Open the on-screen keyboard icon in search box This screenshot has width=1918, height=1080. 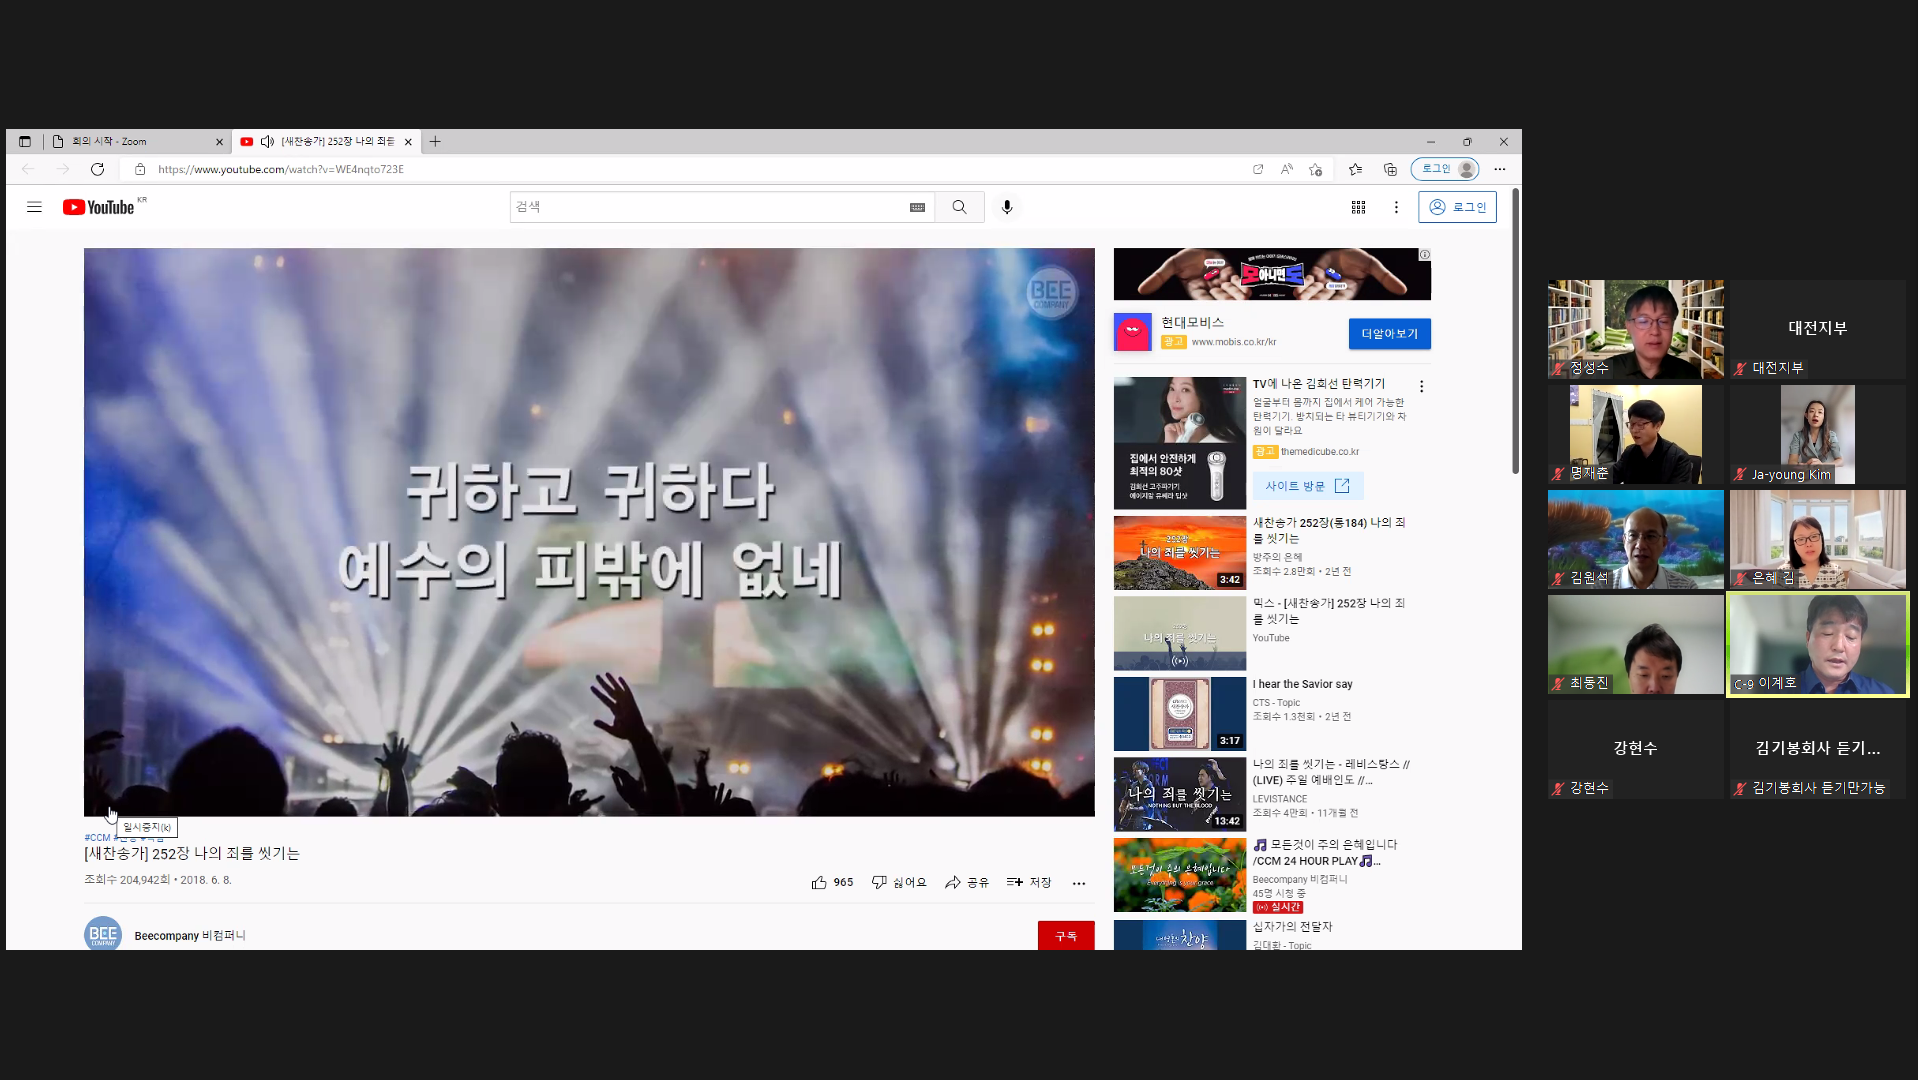pos(917,207)
